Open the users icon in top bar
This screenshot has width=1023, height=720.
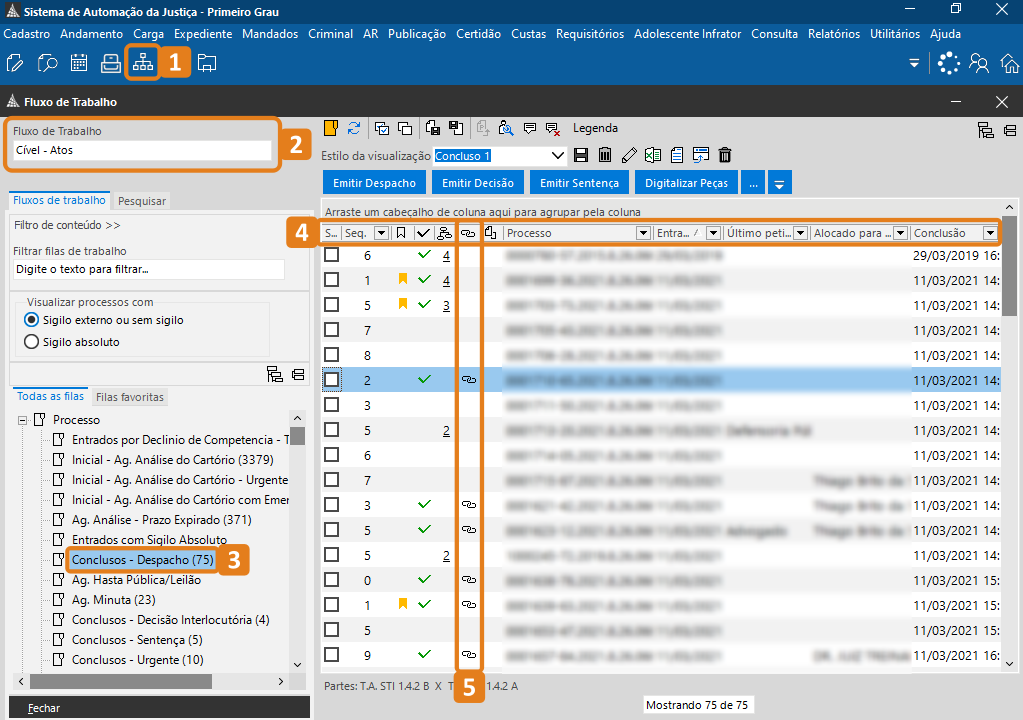[x=979, y=63]
